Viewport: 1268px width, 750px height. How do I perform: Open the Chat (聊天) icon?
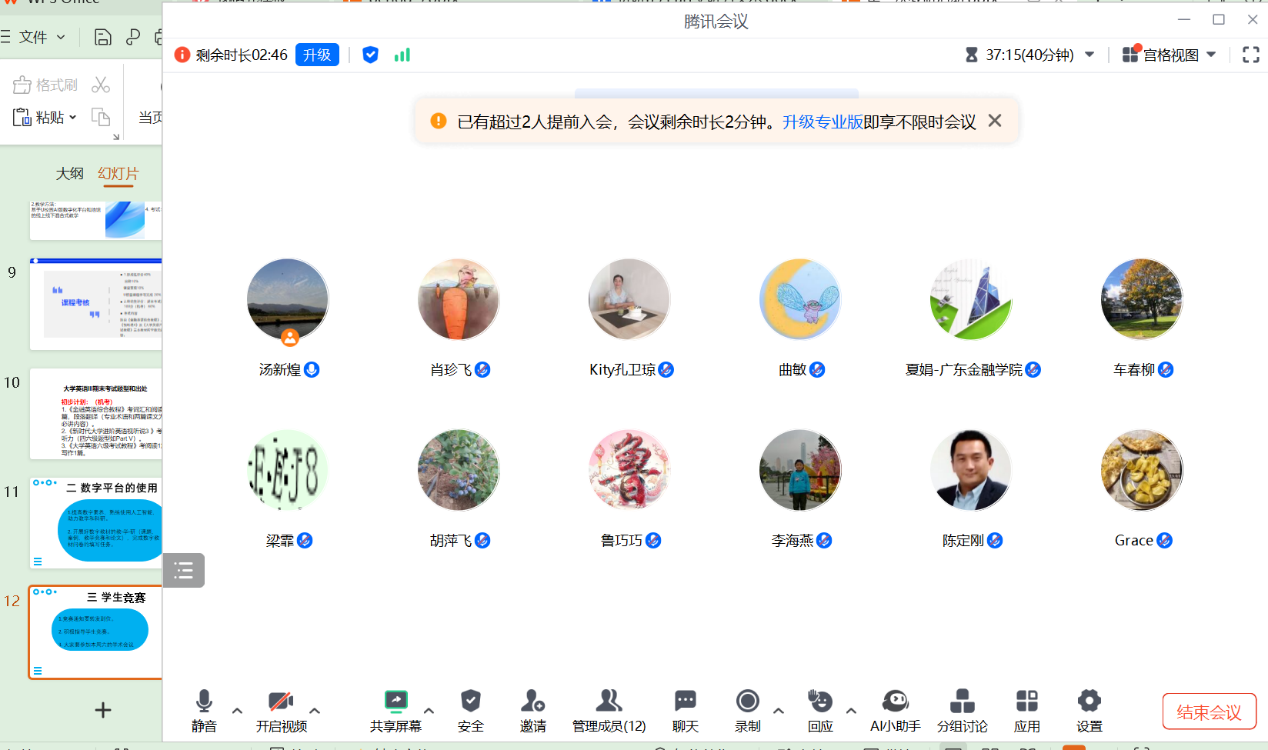click(x=685, y=702)
